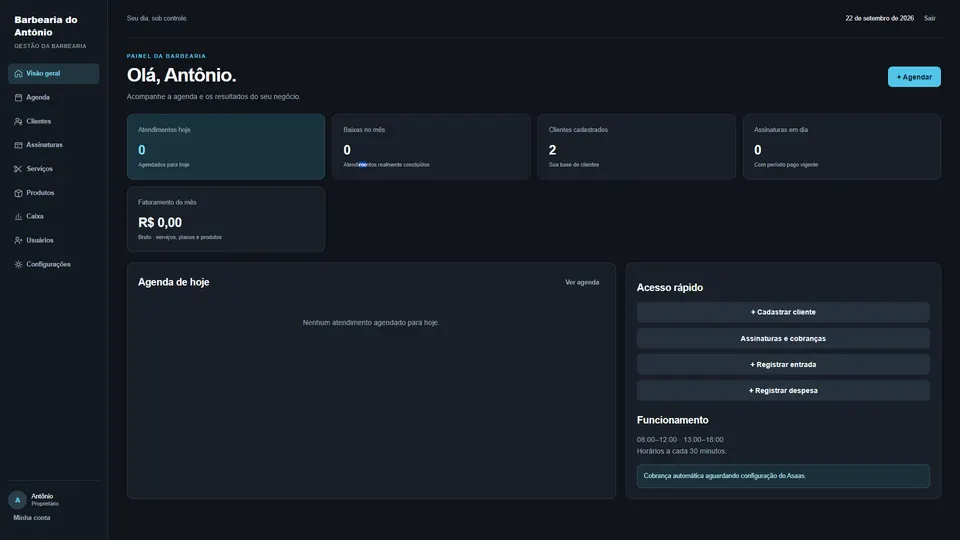This screenshot has width=960, height=540.
Task: Select the Baixas no mês card
Action: (x=431, y=147)
